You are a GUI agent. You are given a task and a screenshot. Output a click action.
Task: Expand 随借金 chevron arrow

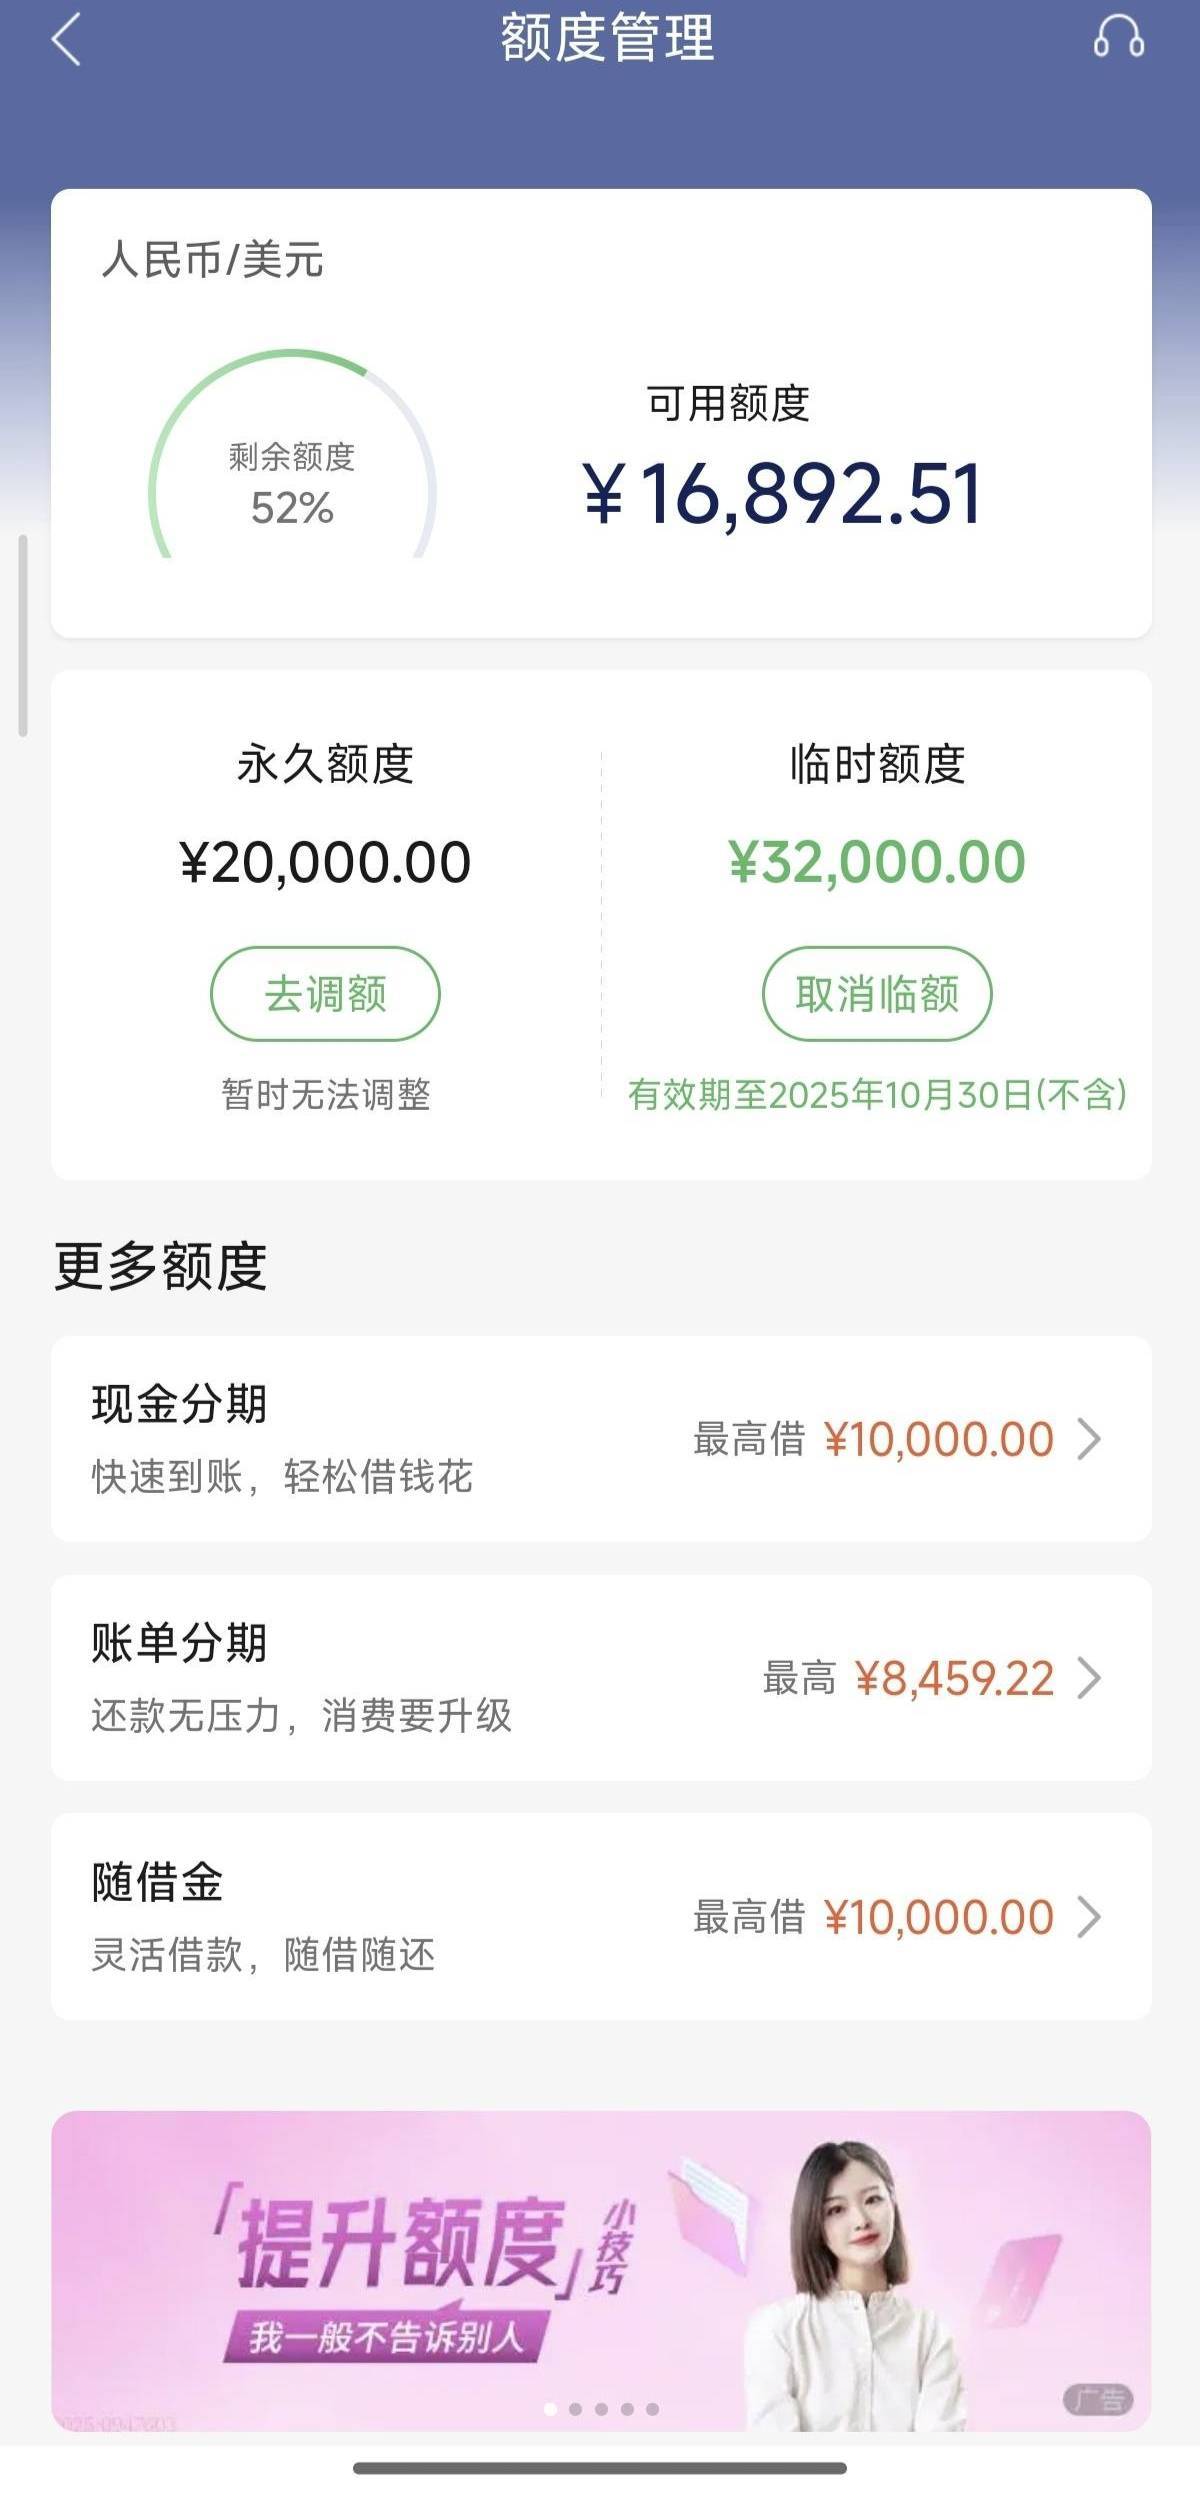[1089, 1917]
